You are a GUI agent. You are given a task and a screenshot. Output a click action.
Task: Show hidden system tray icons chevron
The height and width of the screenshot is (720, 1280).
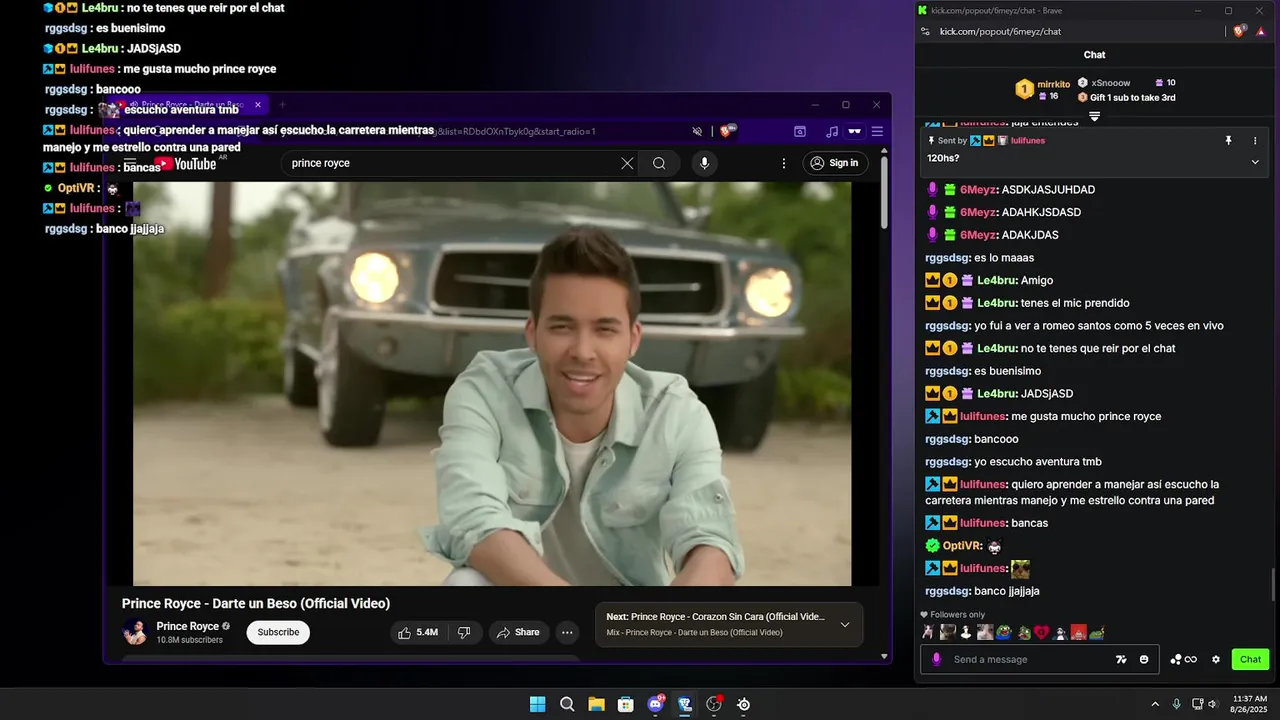tap(1155, 704)
